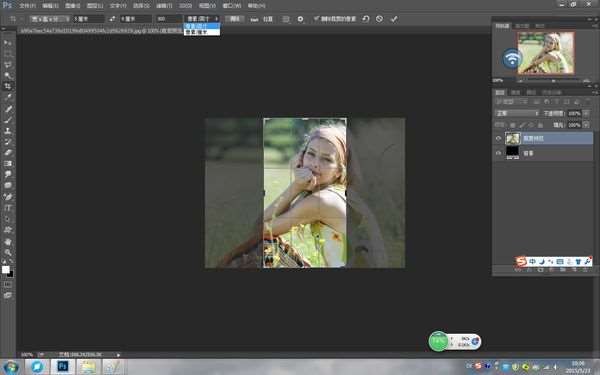Choose the Clone Stamp tool
Screen dimensions: 600x375
point(8,131)
